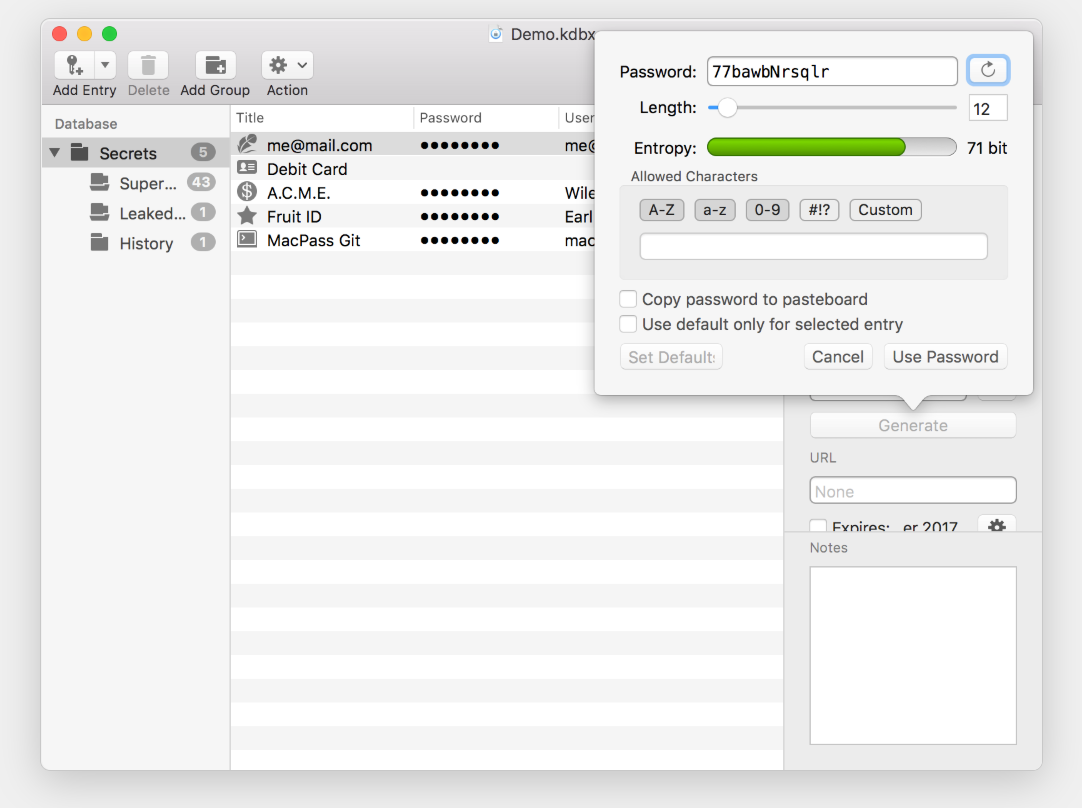The width and height of the screenshot is (1082, 808).
Task: Select the A.C.M.E. entry title
Action: [x=299, y=193]
